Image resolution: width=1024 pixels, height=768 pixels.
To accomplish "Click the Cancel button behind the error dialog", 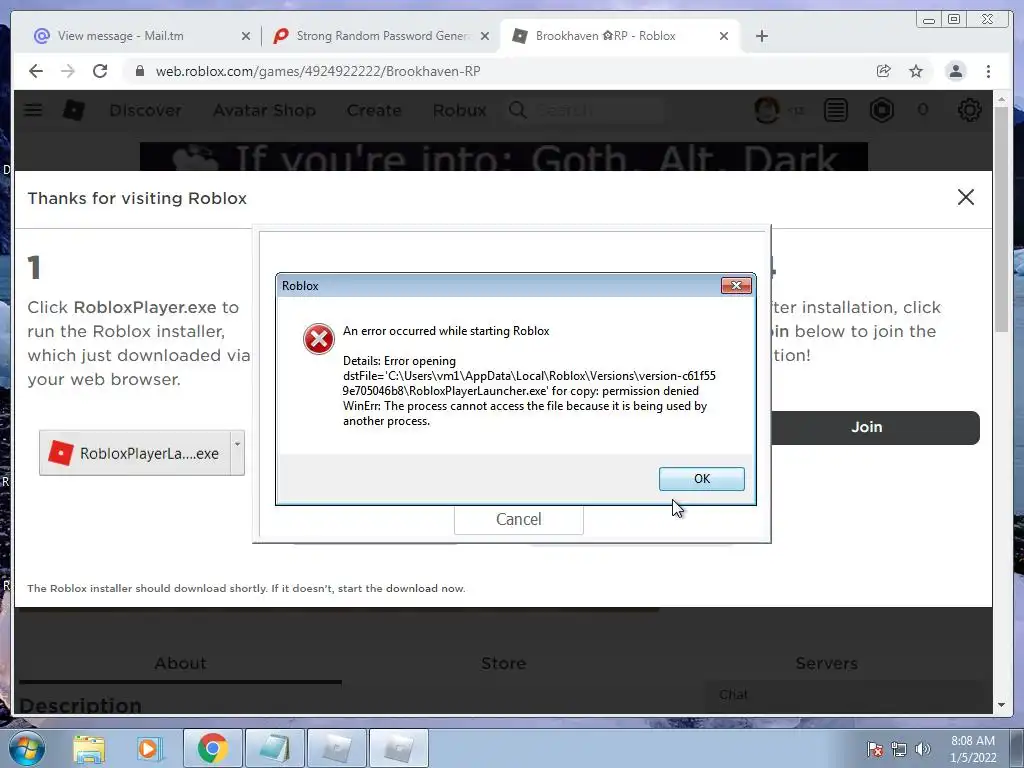I will click(x=519, y=519).
